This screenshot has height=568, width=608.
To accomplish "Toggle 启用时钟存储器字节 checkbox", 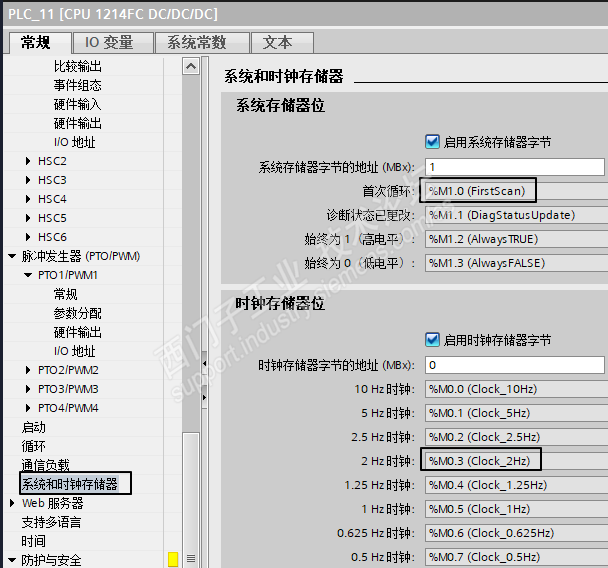I will click(x=432, y=340).
